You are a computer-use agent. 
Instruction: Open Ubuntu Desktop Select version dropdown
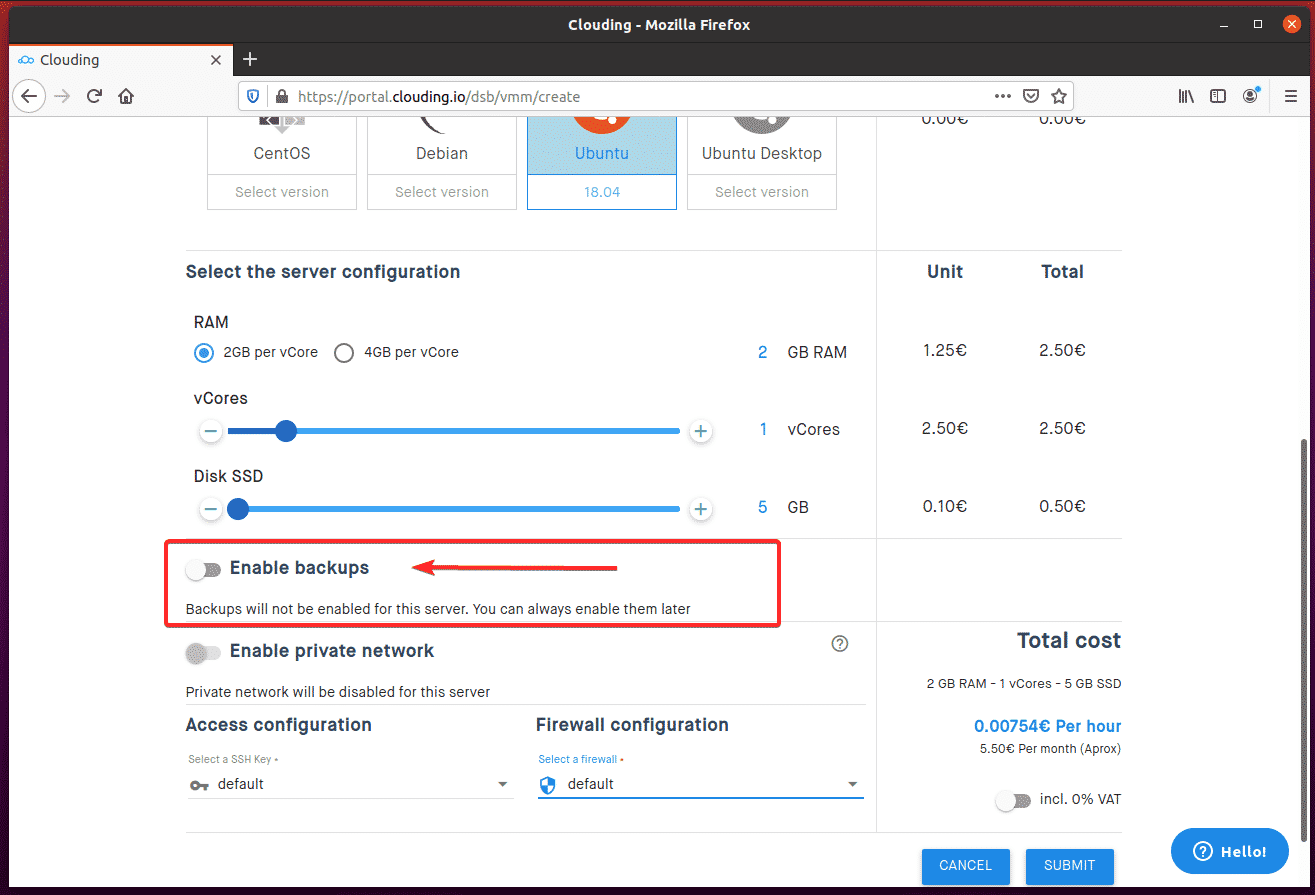762,192
